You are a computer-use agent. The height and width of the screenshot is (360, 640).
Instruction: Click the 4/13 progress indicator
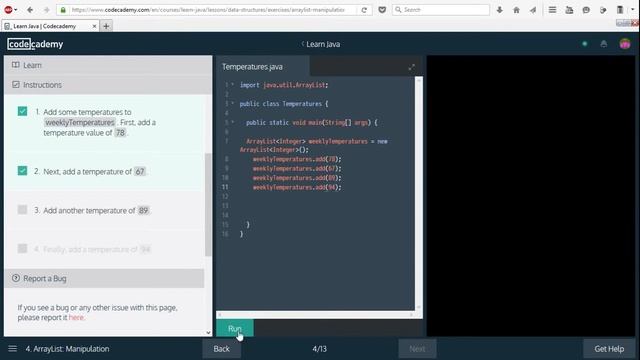[x=319, y=349]
